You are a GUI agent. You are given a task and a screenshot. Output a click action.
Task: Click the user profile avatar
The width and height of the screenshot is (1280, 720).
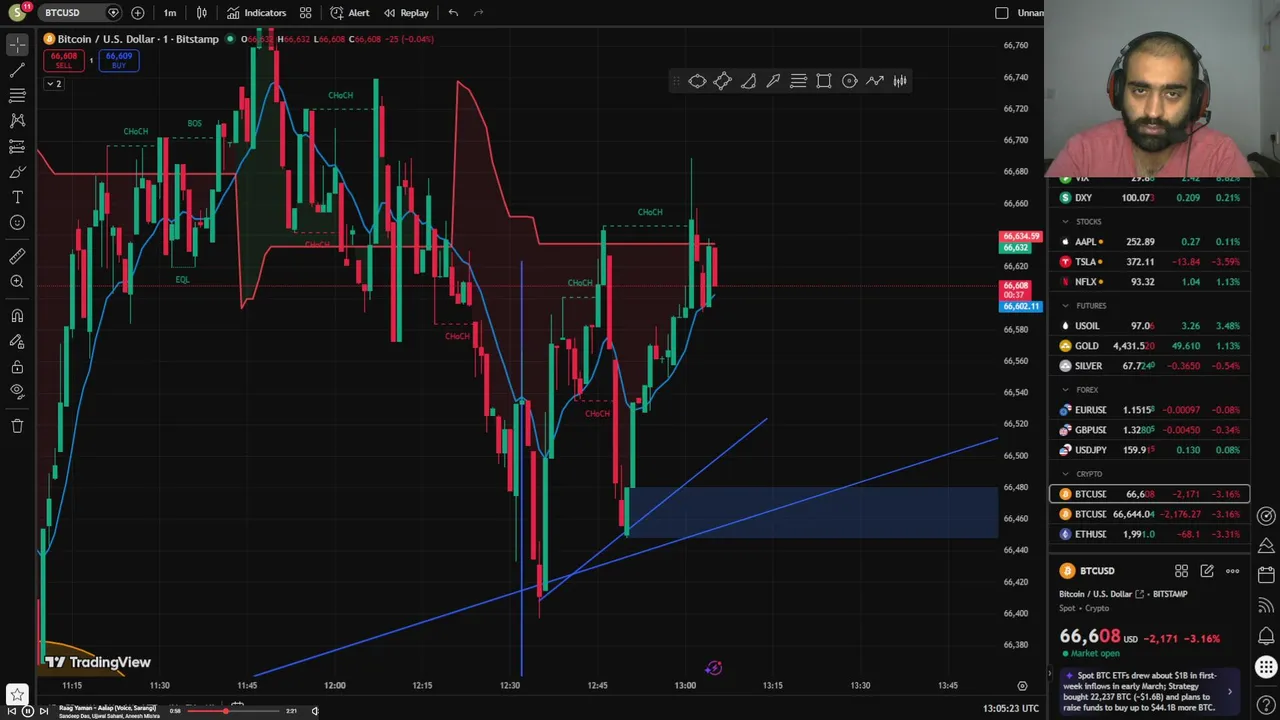[17, 13]
